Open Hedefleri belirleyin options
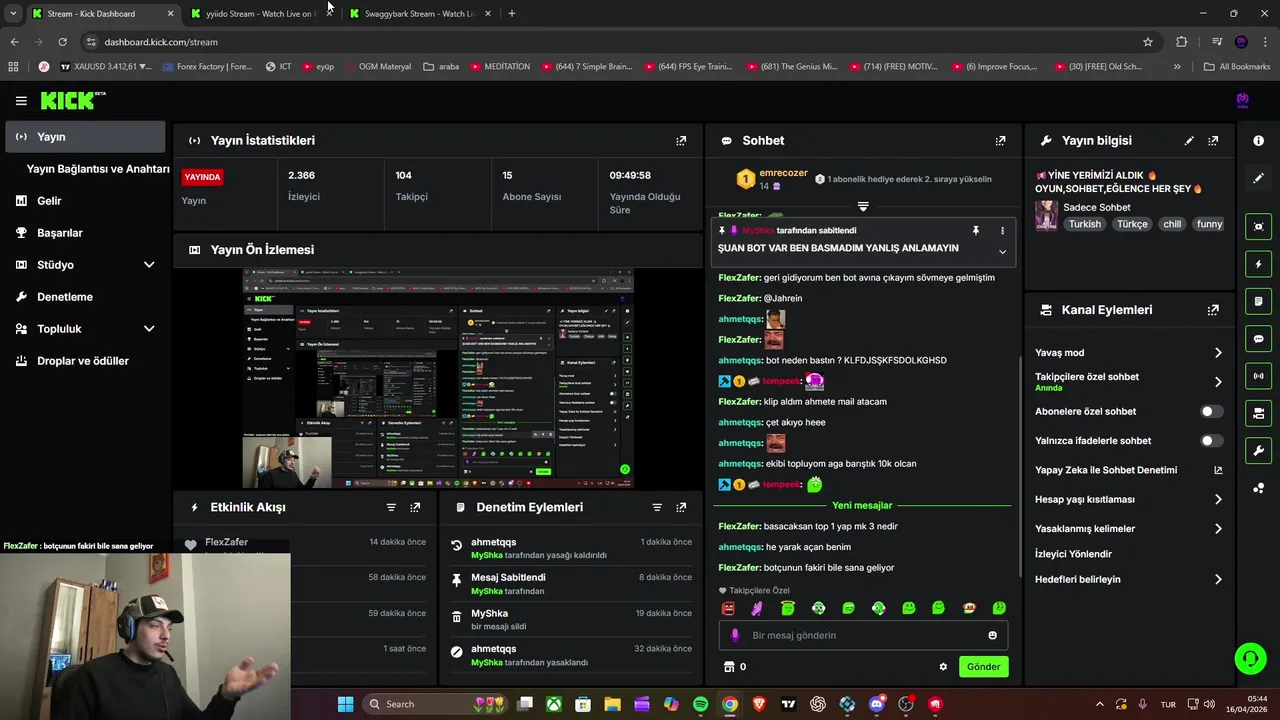 tap(1128, 579)
